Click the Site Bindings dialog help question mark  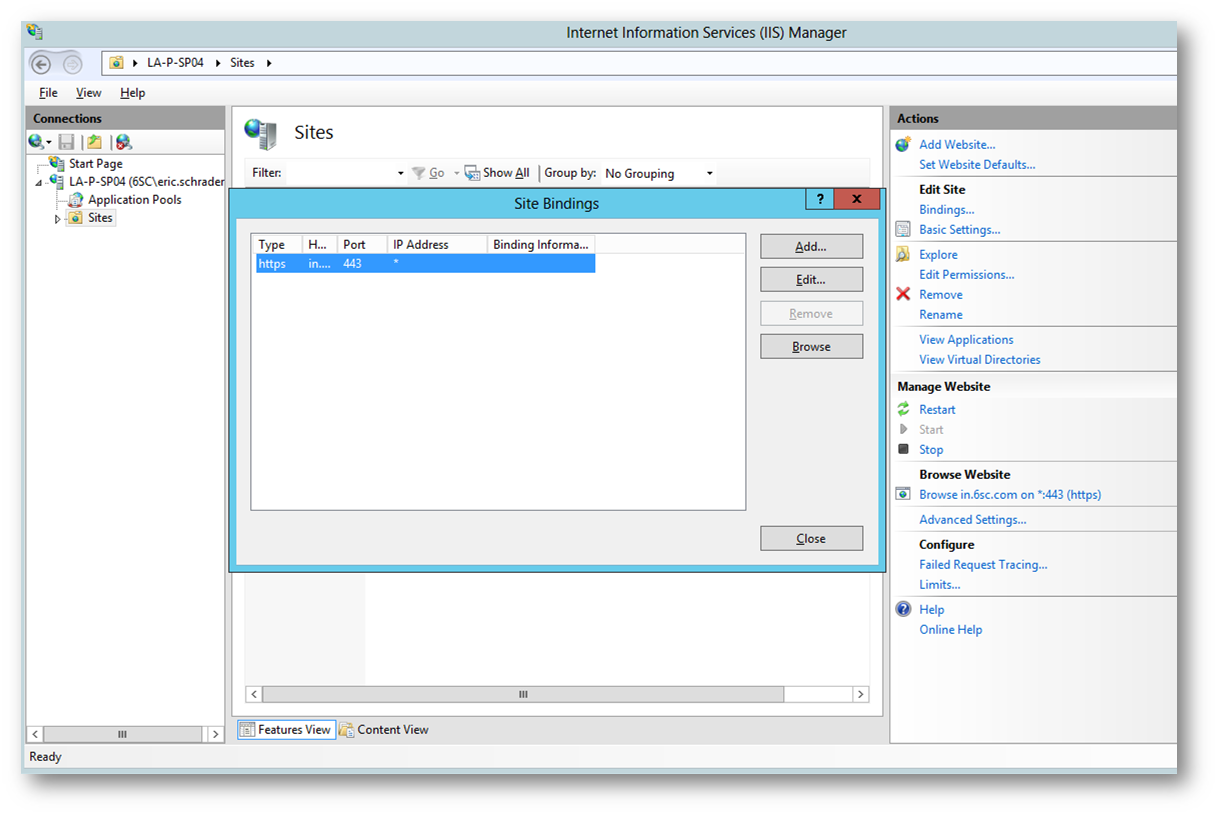click(x=820, y=199)
